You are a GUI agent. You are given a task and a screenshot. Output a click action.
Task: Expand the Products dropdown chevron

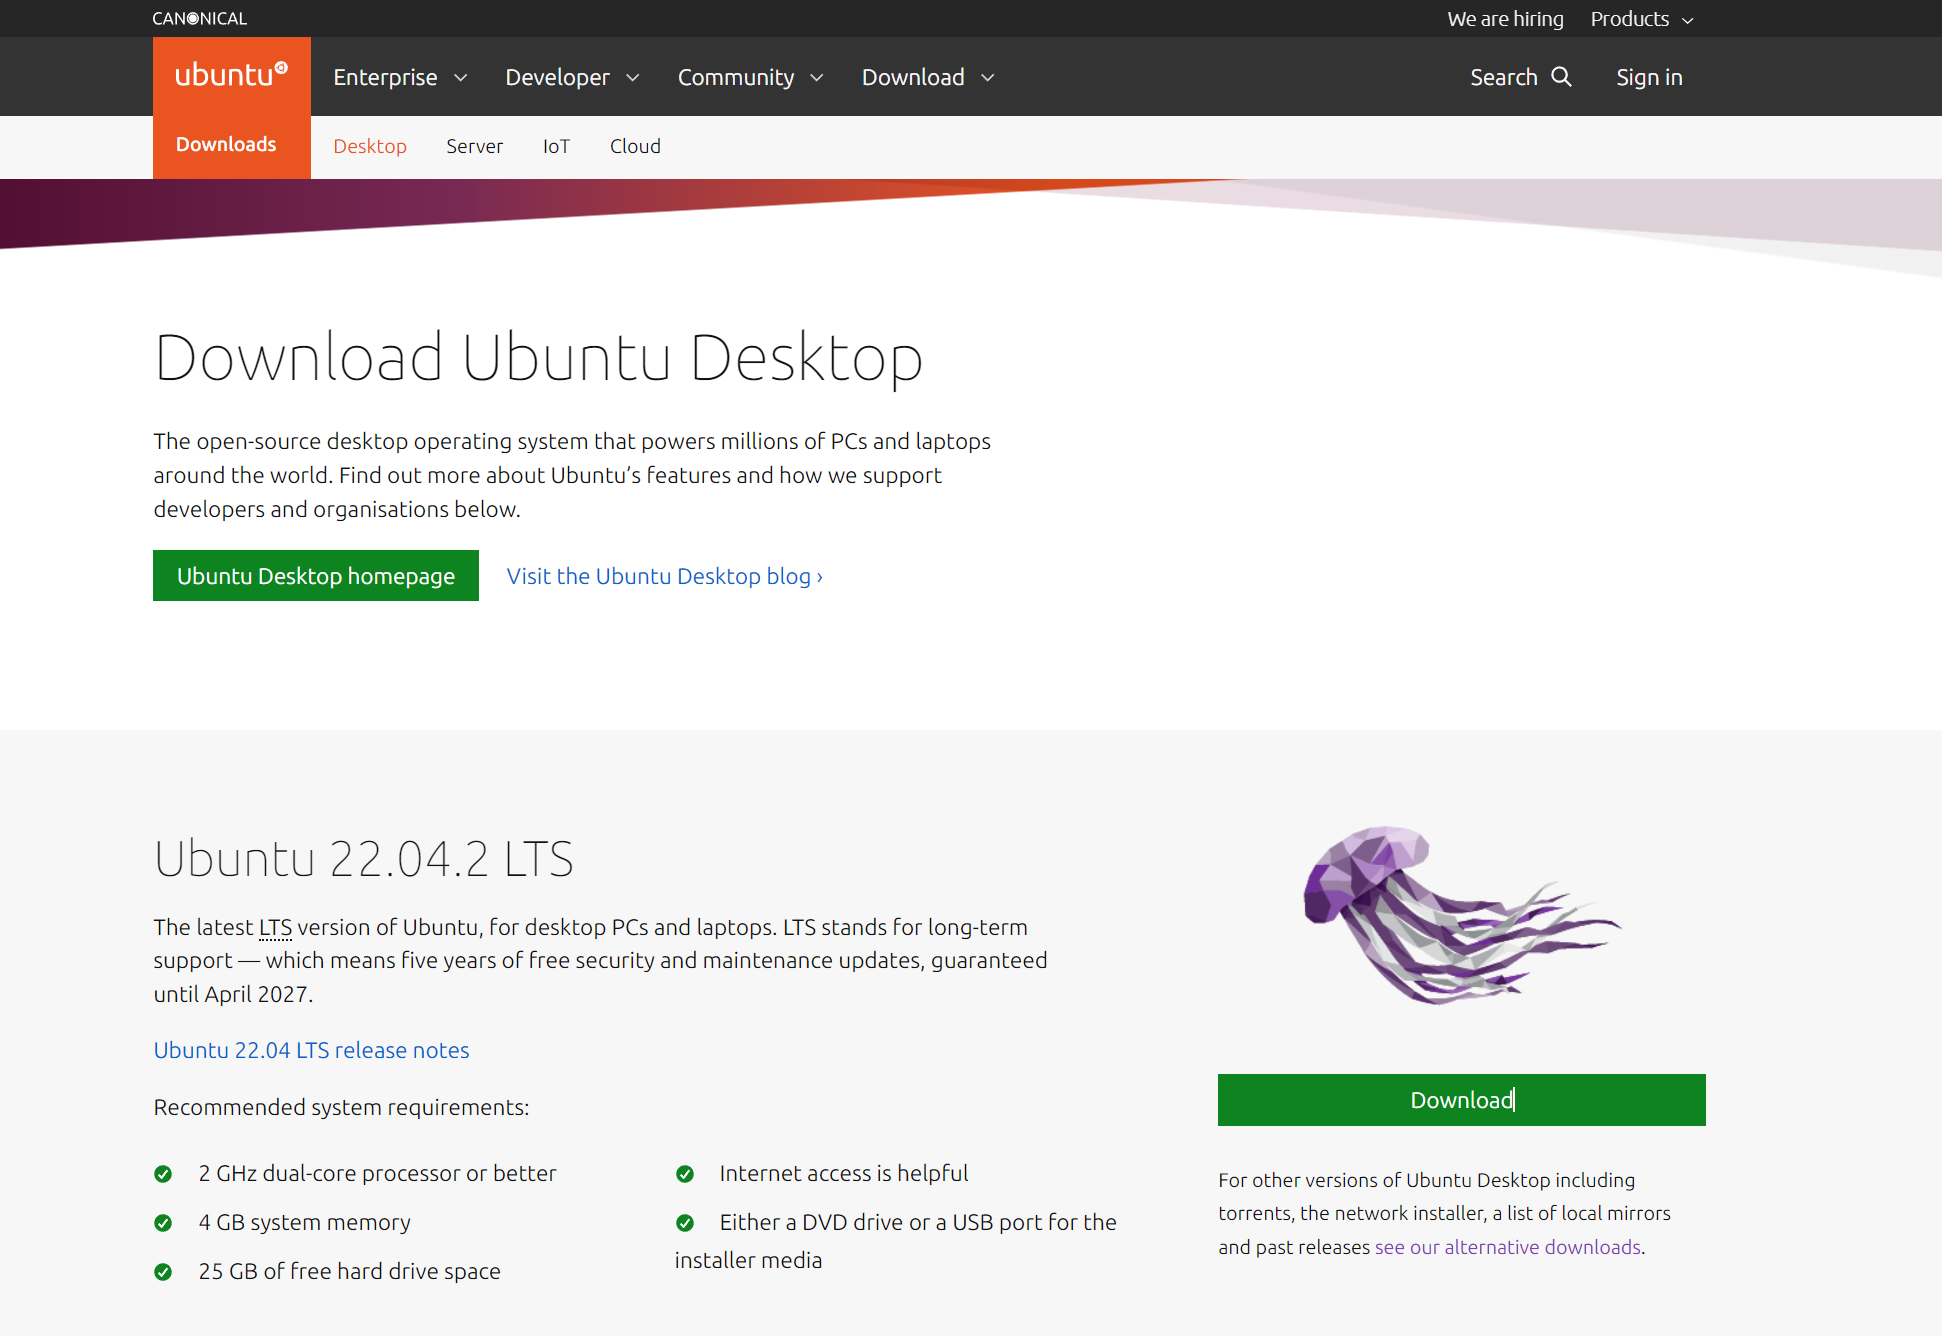click(x=1688, y=20)
